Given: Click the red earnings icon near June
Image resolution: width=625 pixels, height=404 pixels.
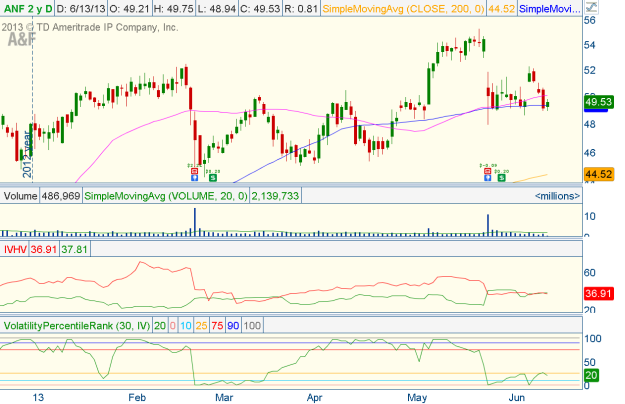Looking at the screenshot, I should (487, 173).
